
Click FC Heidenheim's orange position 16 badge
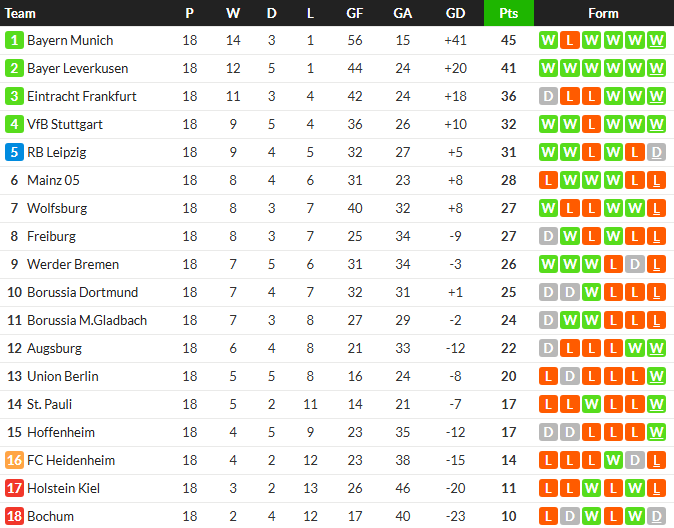pyautogui.click(x=14, y=461)
